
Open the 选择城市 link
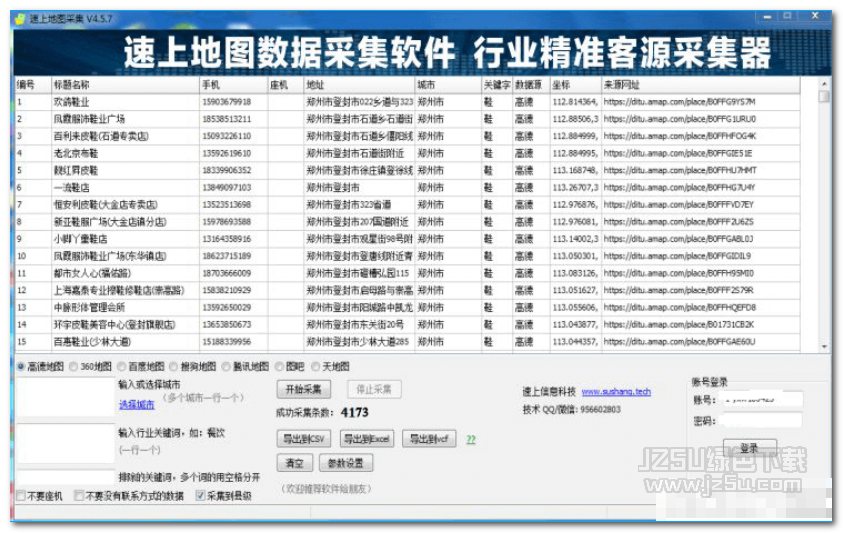tap(137, 404)
